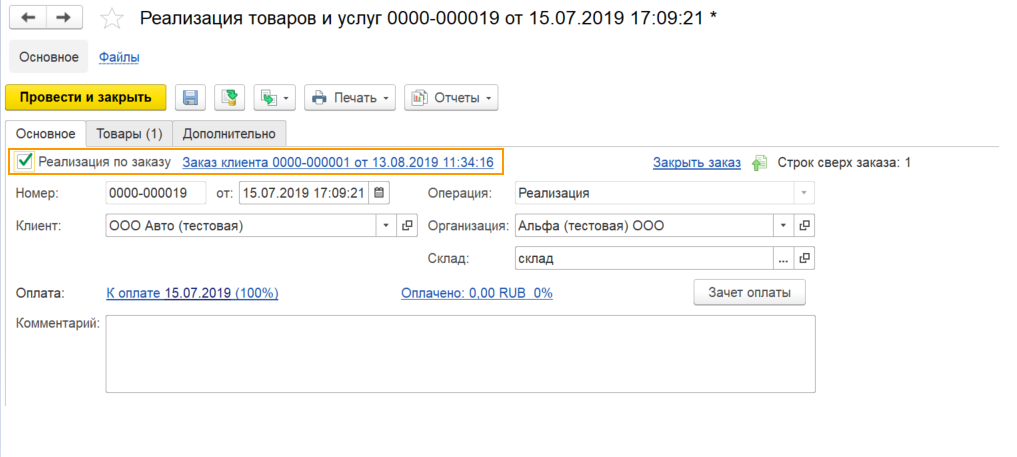Open the Заказ клиента 0000-000001 link
The image size is (1017, 457).
click(337, 161)
